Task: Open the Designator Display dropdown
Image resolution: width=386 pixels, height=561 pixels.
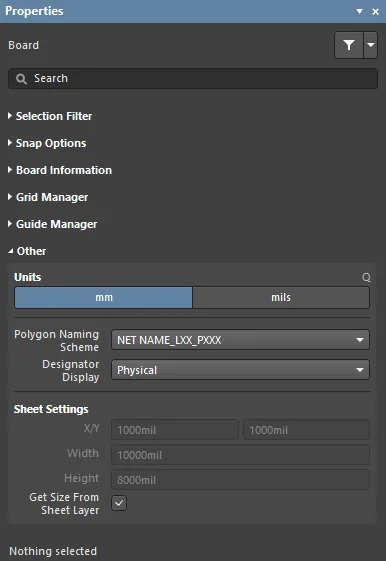Action: [x=240, y=370]
